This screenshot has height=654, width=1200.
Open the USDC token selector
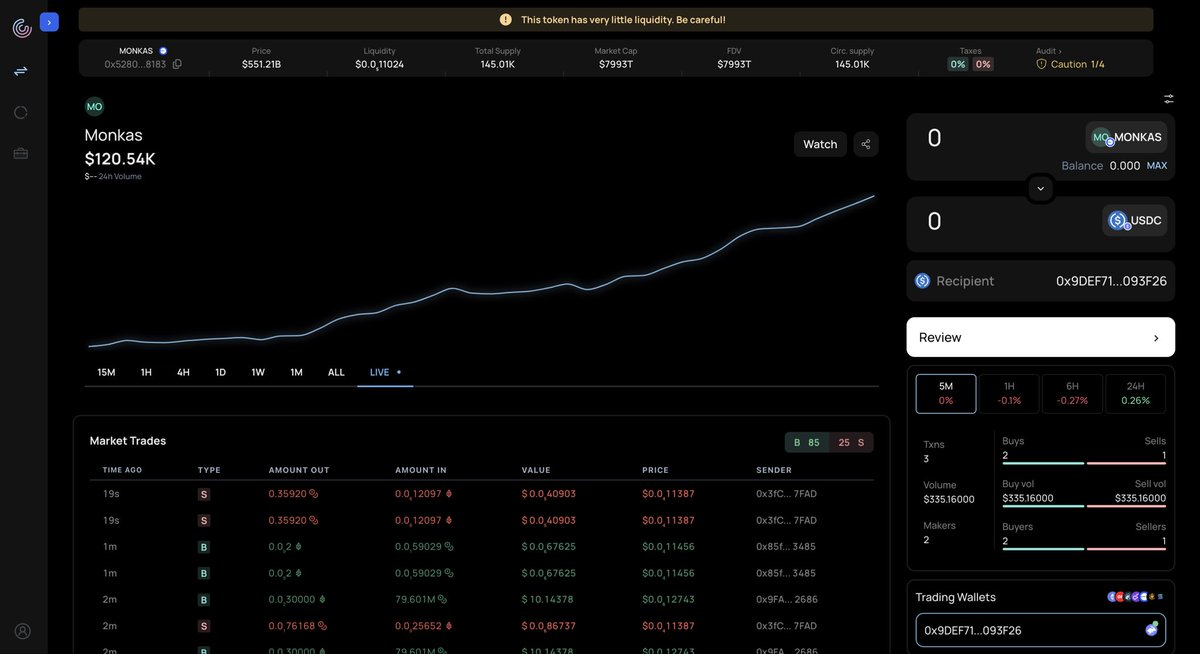coord(1134,220)
